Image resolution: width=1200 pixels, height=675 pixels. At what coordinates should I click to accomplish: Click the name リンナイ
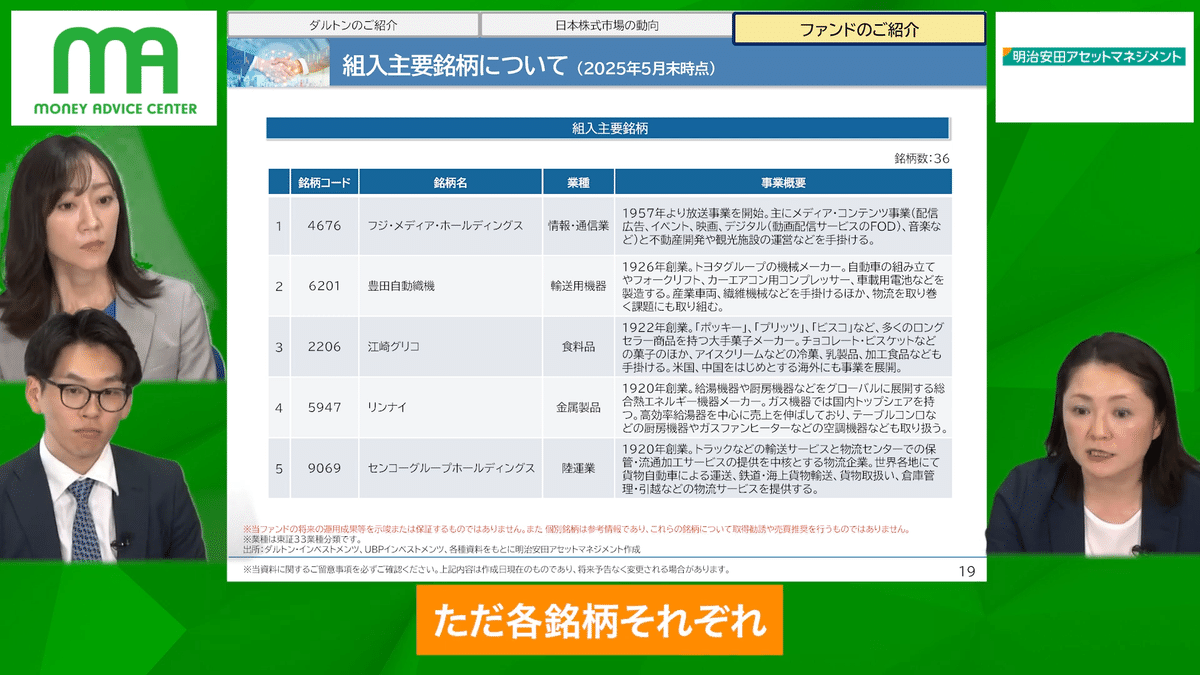tap(386, 407)
